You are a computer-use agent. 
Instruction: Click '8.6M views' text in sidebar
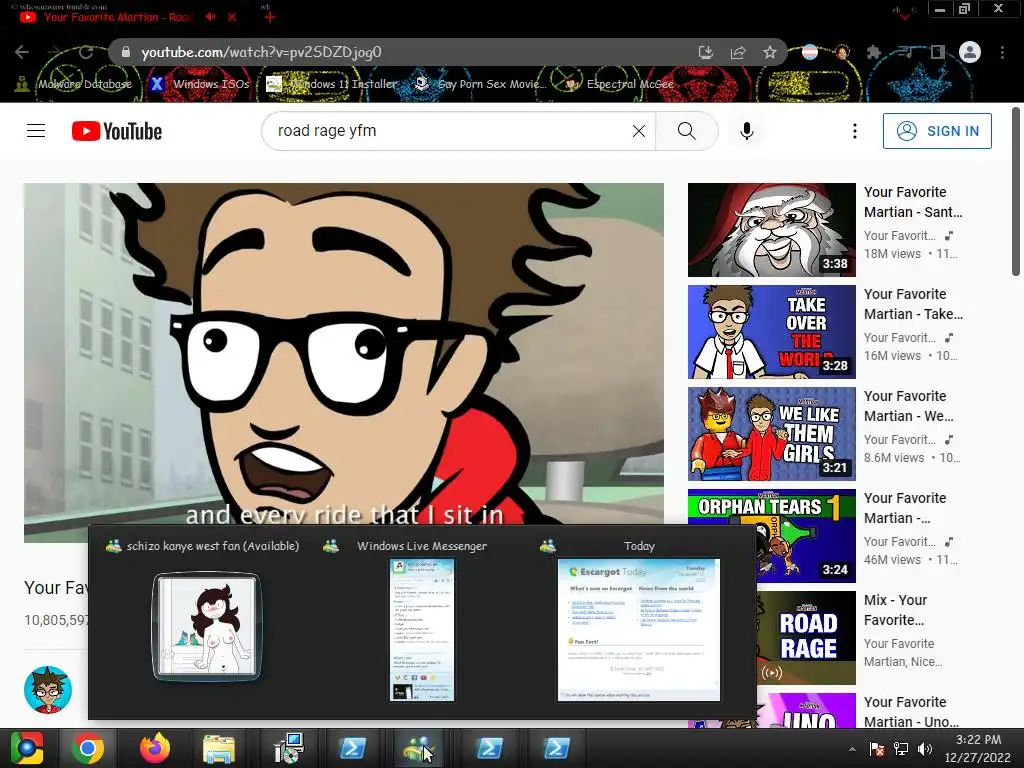pyautogui.click(x=894, y=457)
